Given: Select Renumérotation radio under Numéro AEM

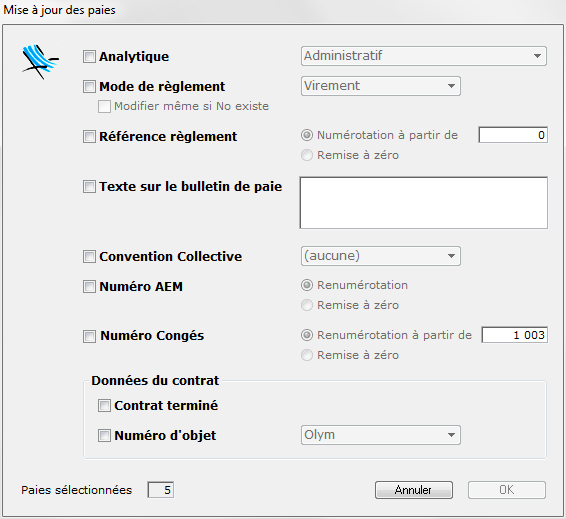Looking at the screenshot, I should [x=307, y=285].
